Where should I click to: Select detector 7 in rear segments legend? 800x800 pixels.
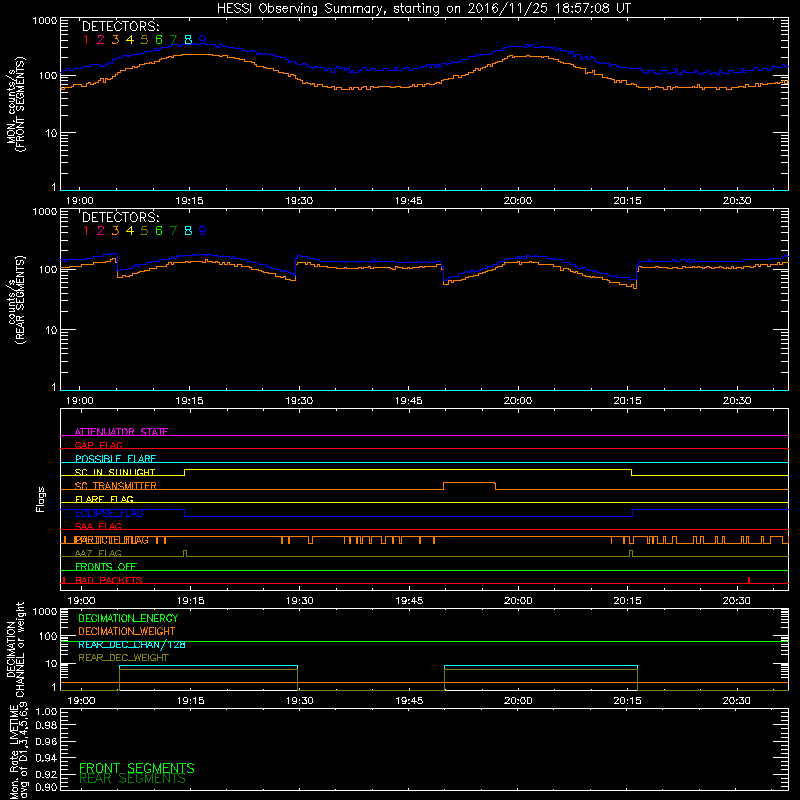(x=173, y=231)
